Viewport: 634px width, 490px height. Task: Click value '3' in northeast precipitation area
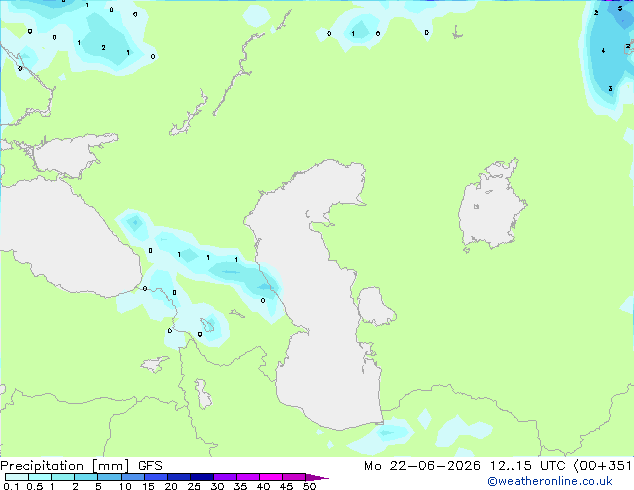[x=610, y=89]
